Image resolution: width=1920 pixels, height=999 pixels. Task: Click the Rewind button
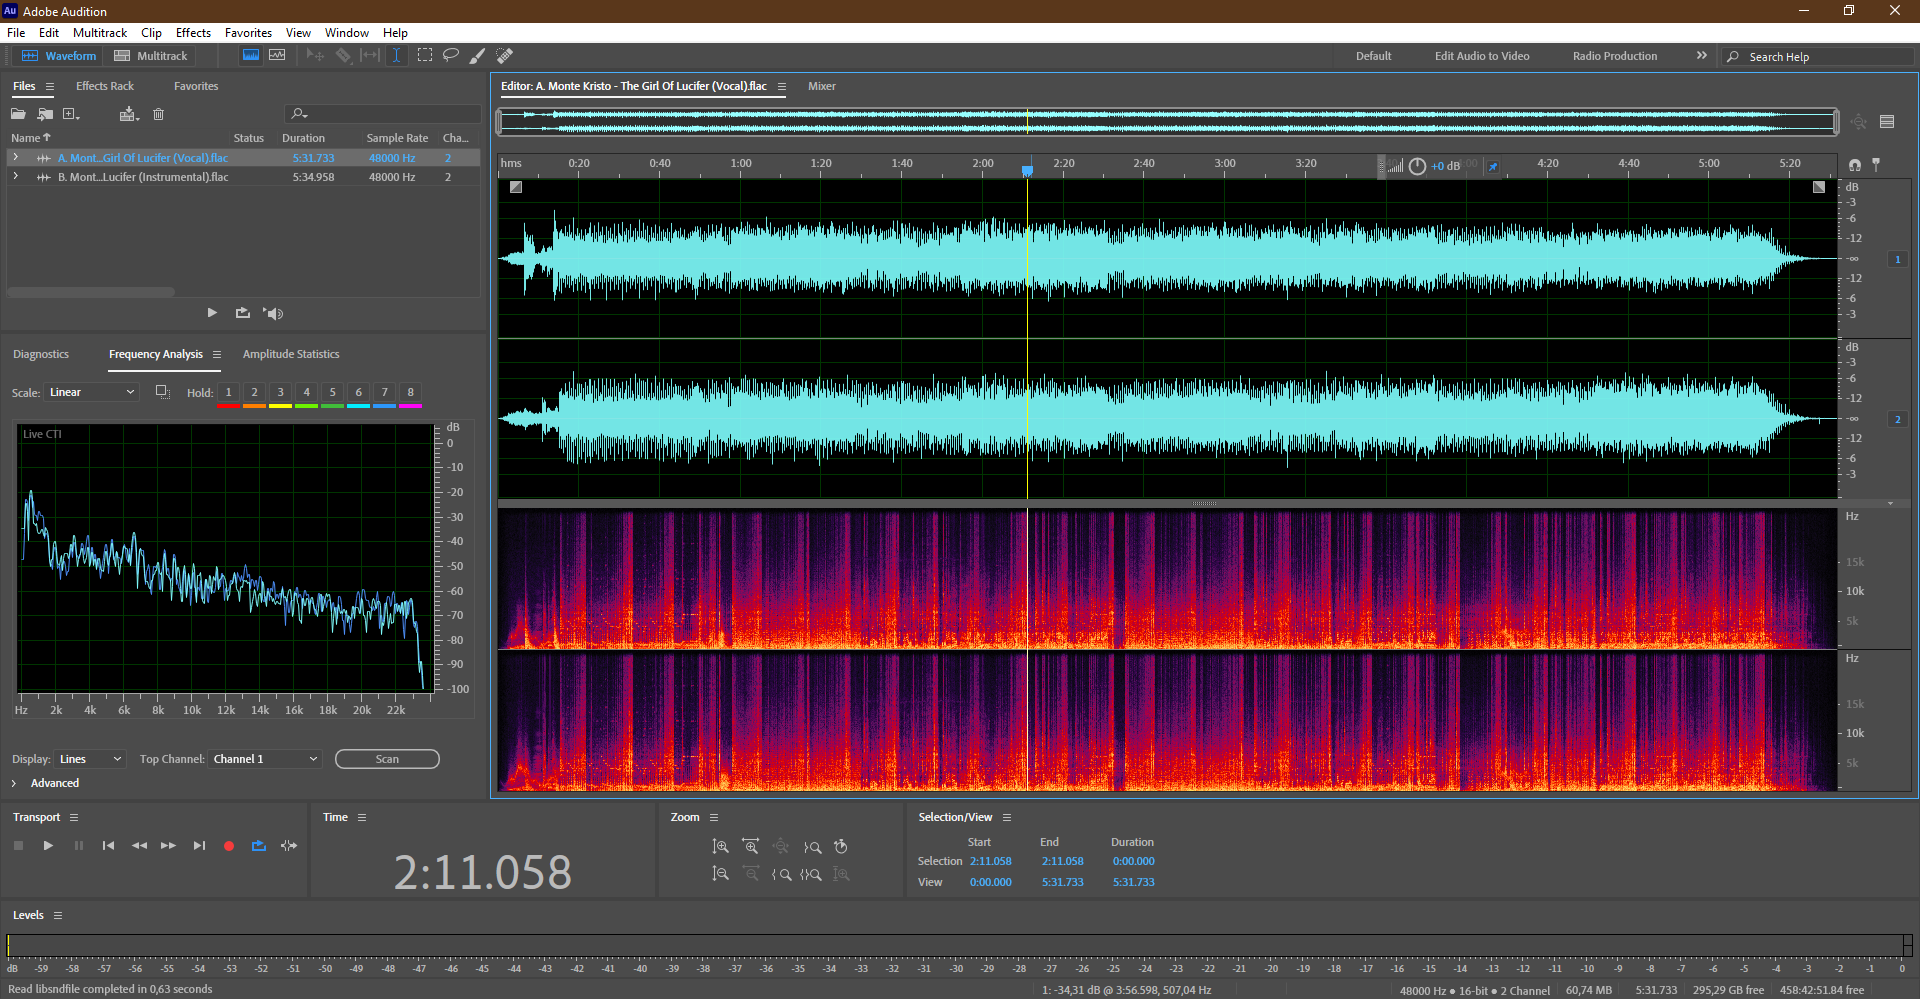139,846
